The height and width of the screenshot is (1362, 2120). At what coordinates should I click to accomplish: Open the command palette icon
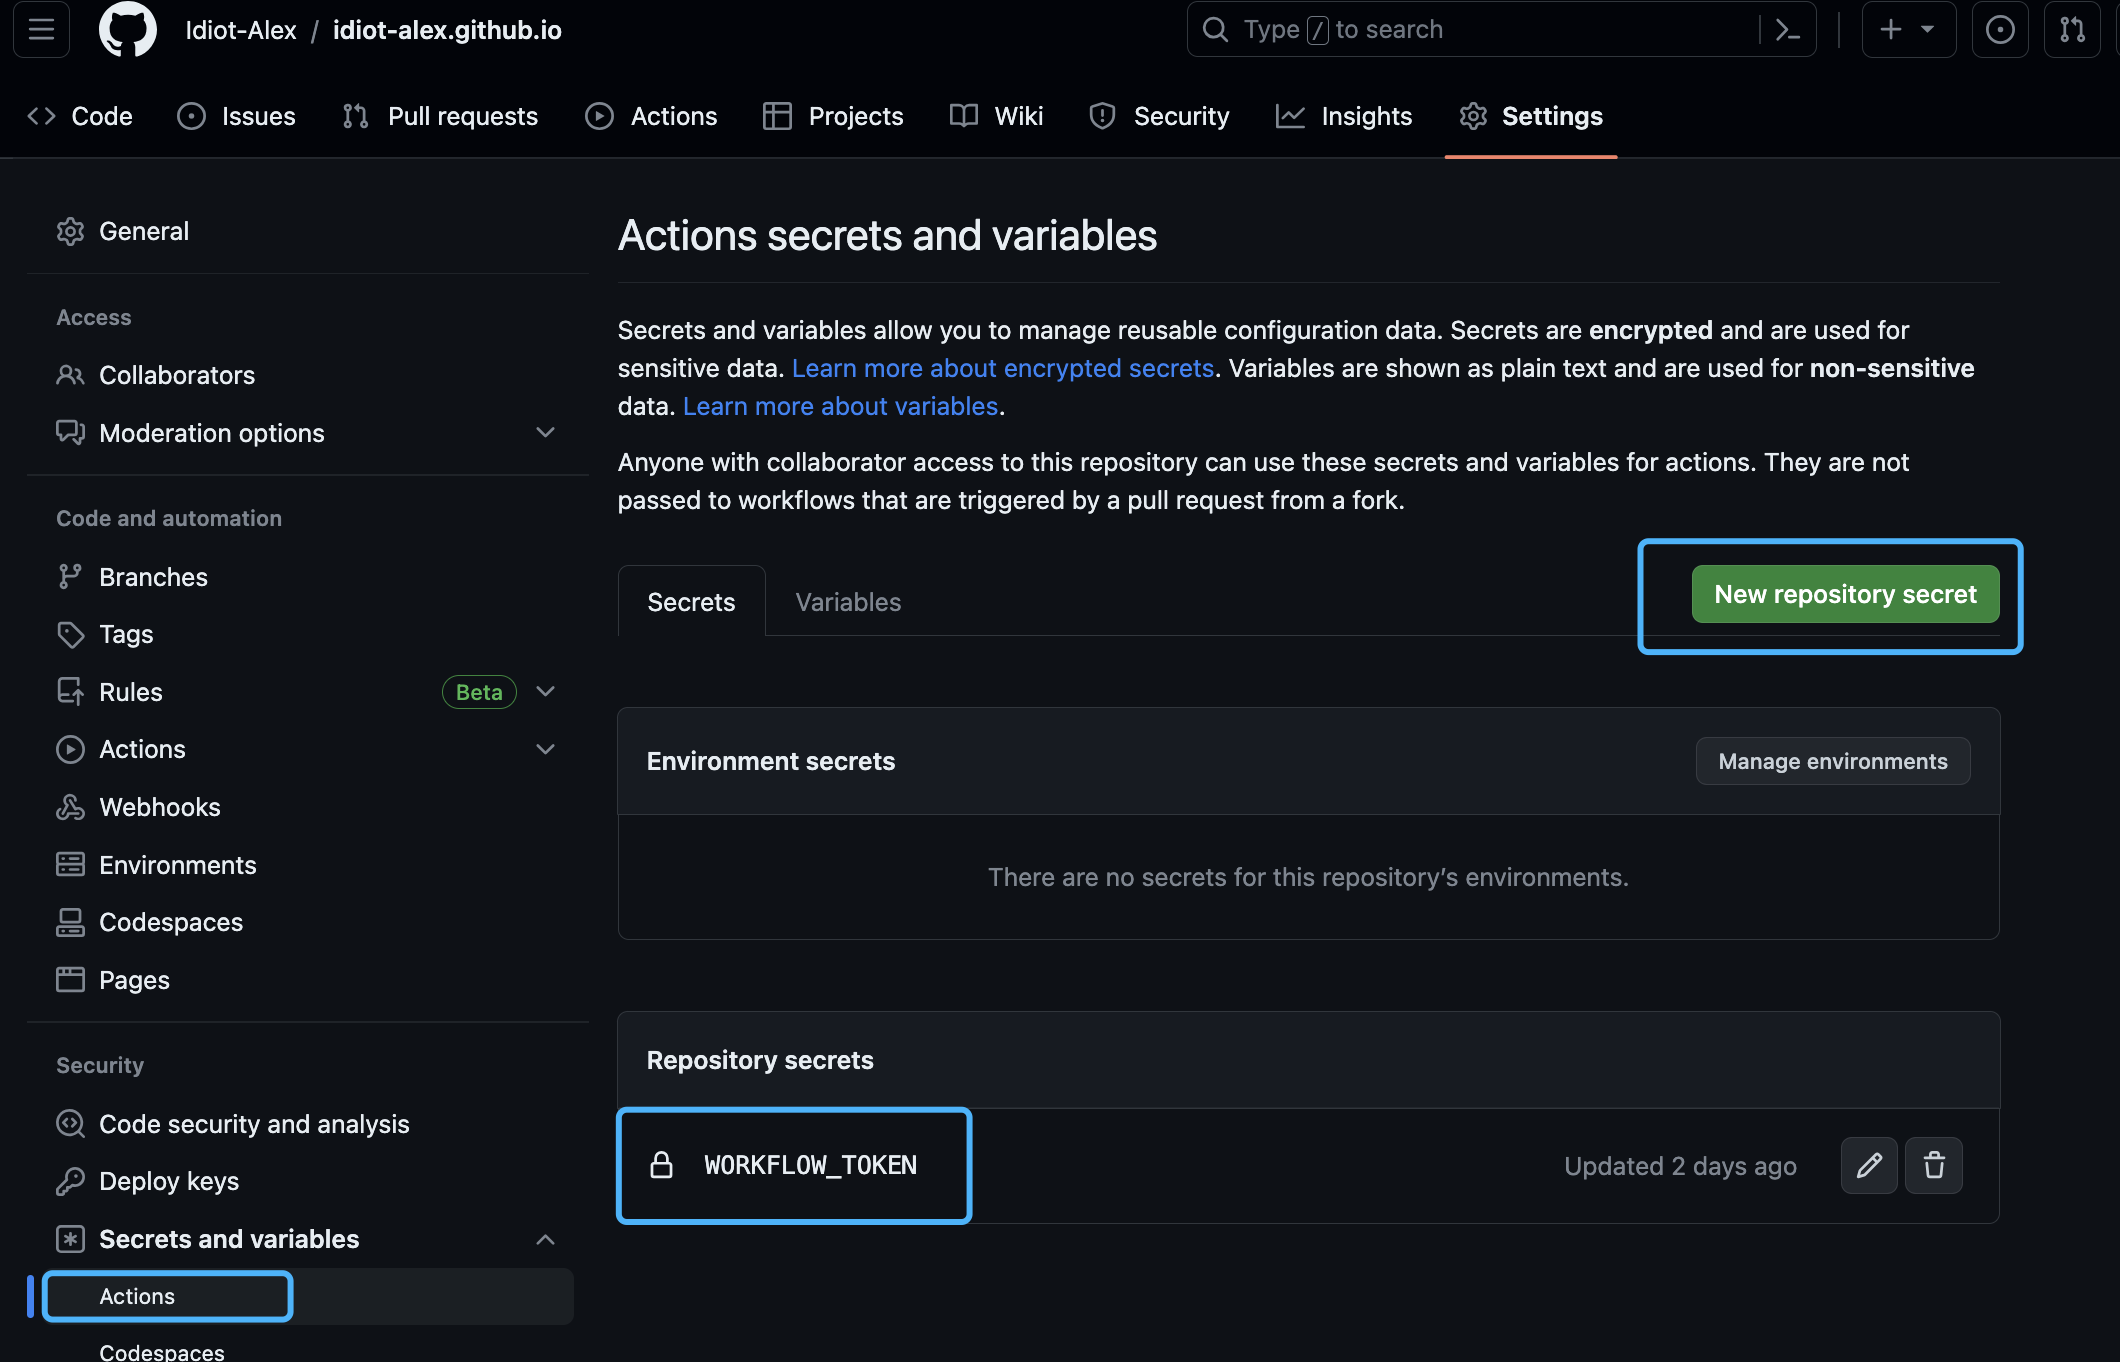pyautogui.click(x=1787, y=30)
